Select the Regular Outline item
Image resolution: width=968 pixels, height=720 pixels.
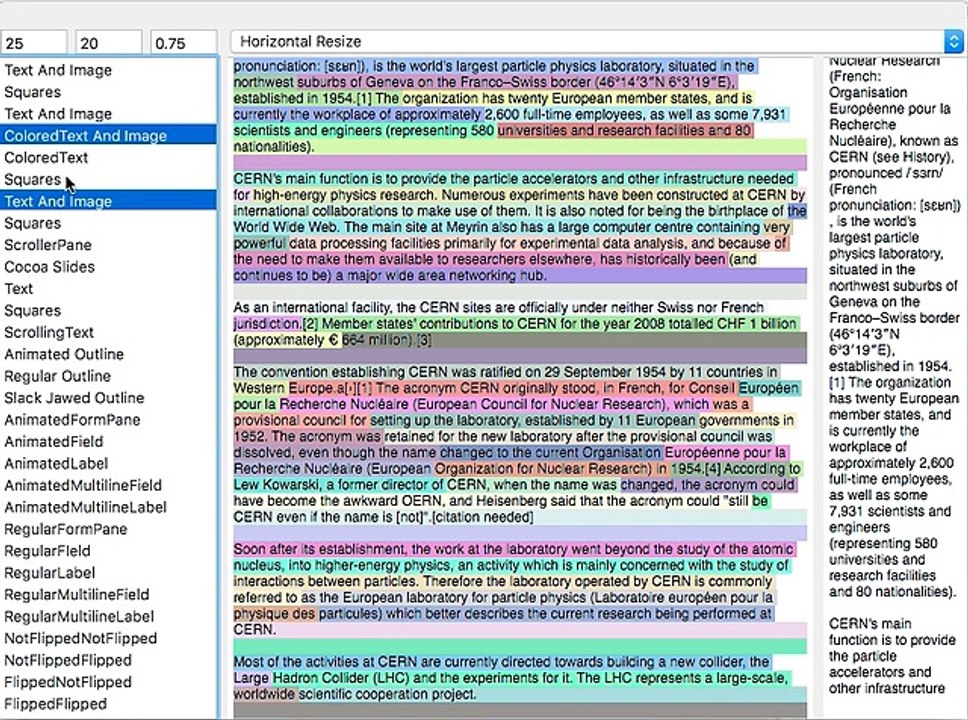click(x=109, y=376)
